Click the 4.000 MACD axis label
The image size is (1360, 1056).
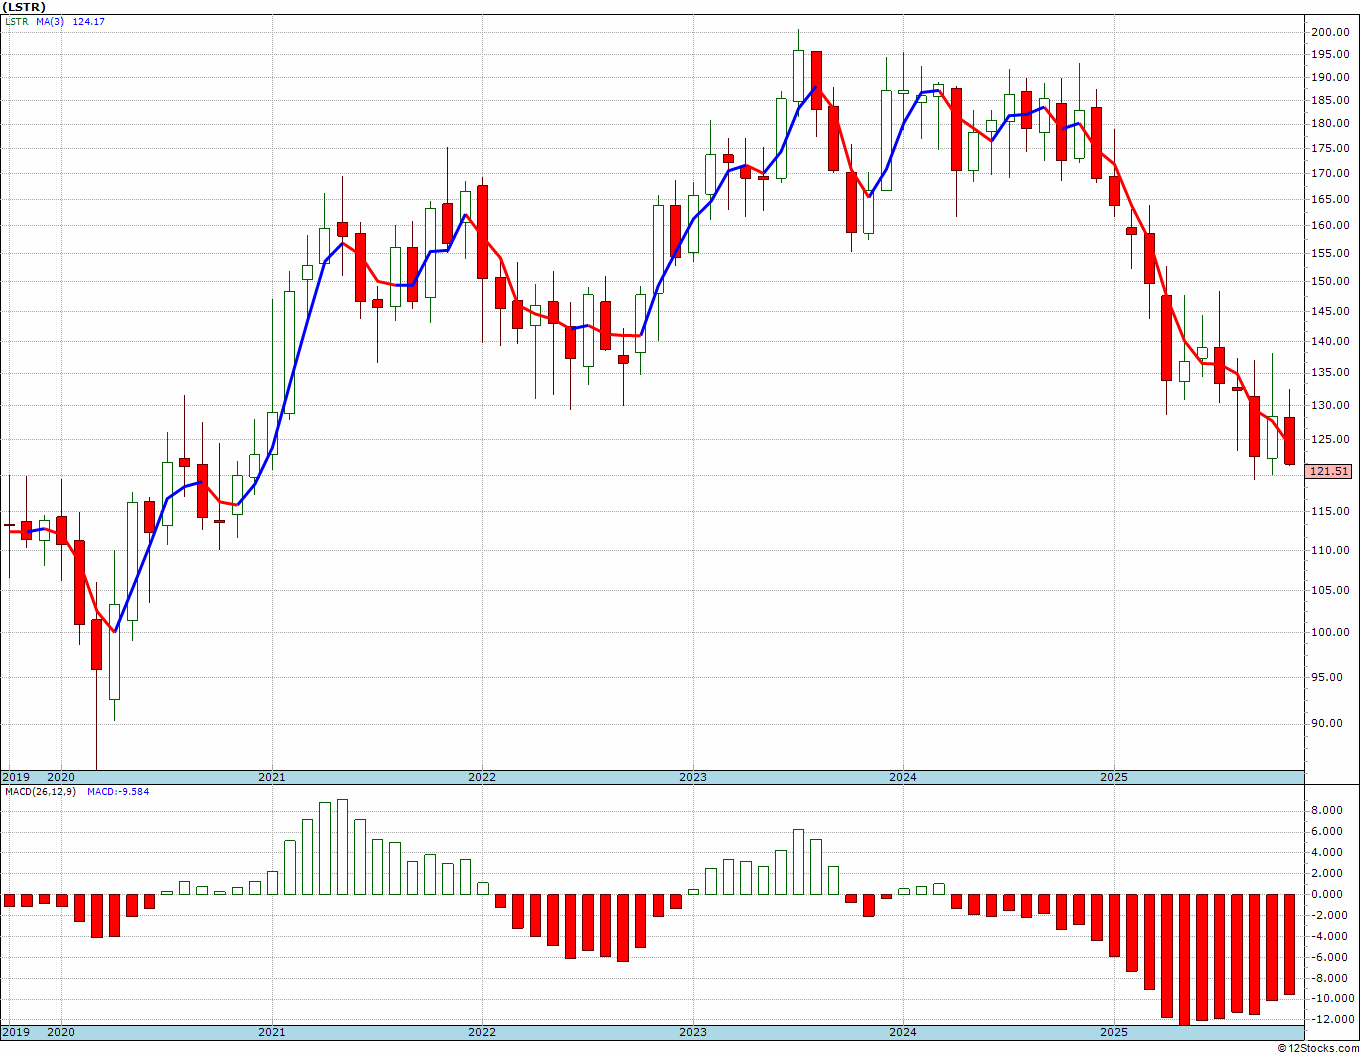pos(1329,853)
